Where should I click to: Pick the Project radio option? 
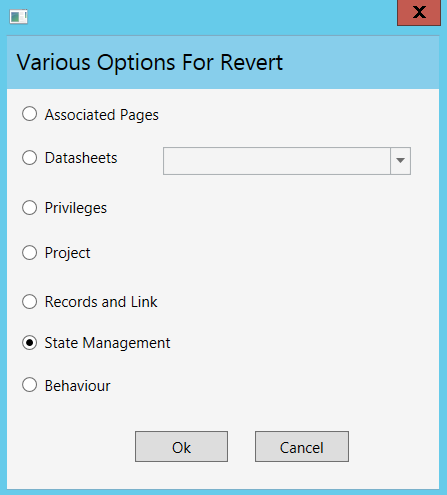[x=30, y=252]
